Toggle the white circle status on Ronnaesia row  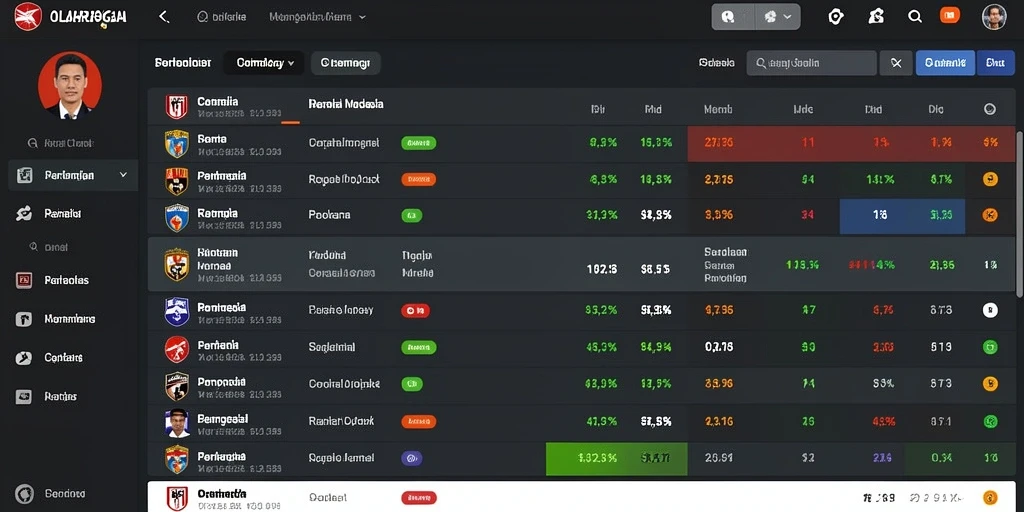coord(990,310)
